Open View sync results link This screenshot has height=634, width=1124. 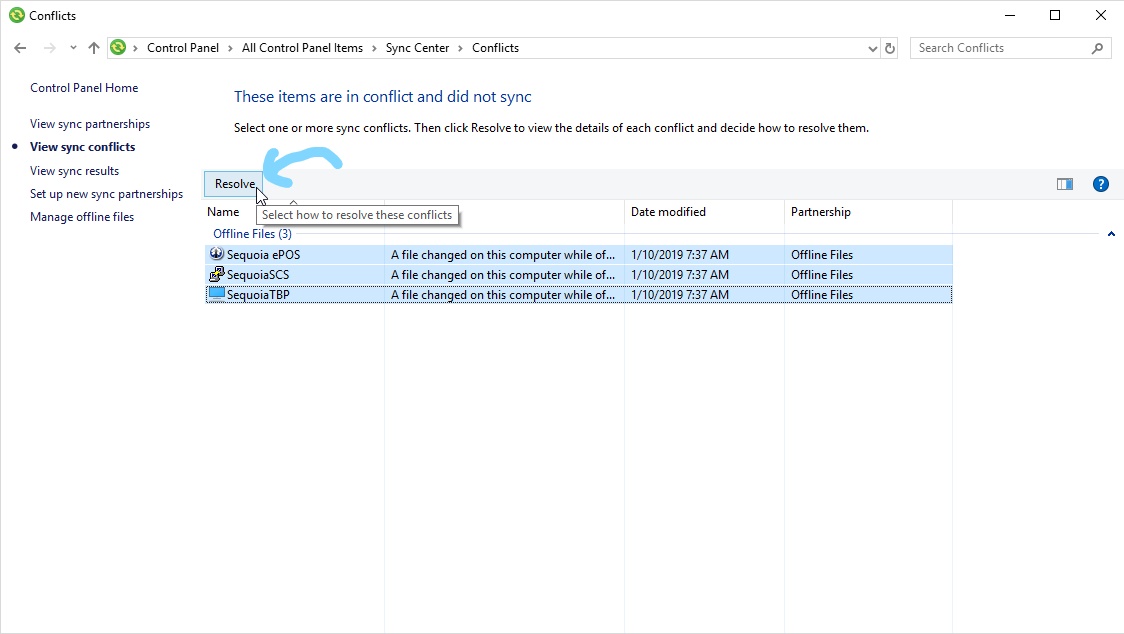(74, 171)
